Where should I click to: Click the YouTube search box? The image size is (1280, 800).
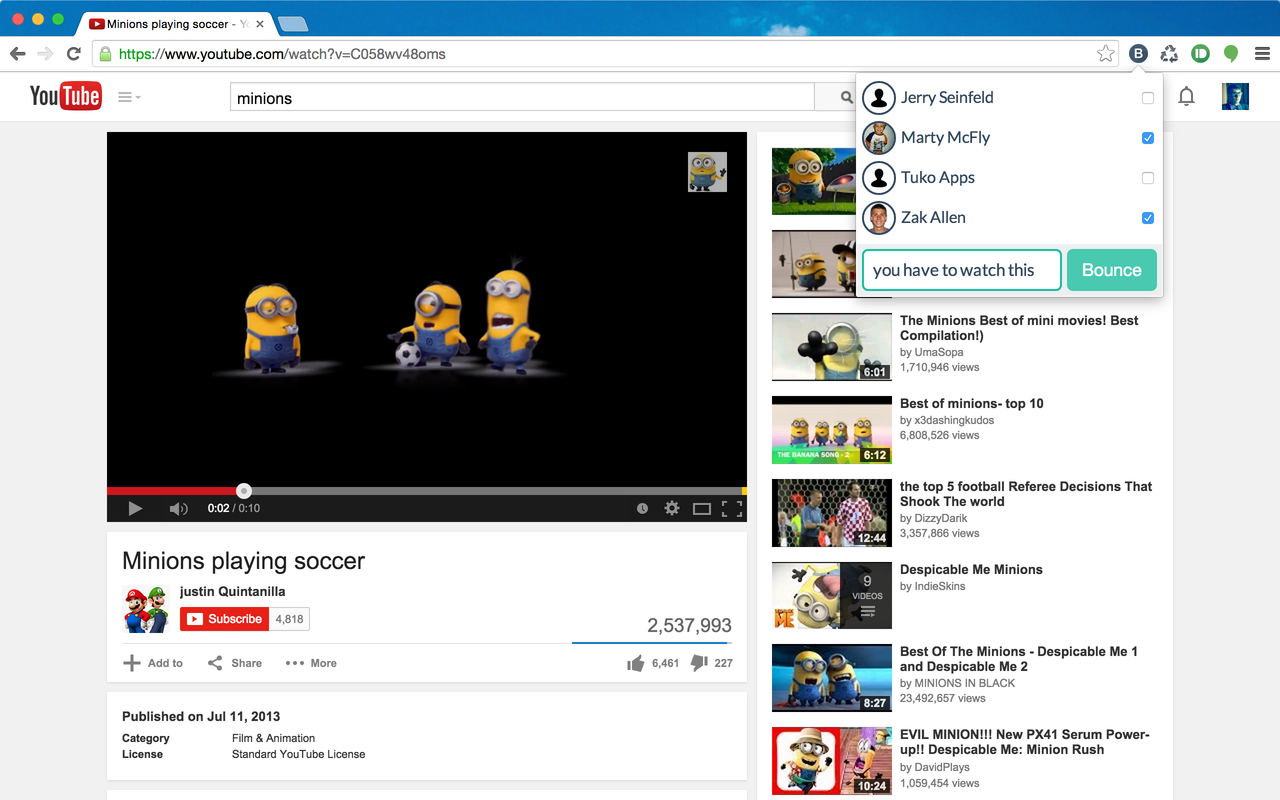pyautogui.click(x=522, y=97)
